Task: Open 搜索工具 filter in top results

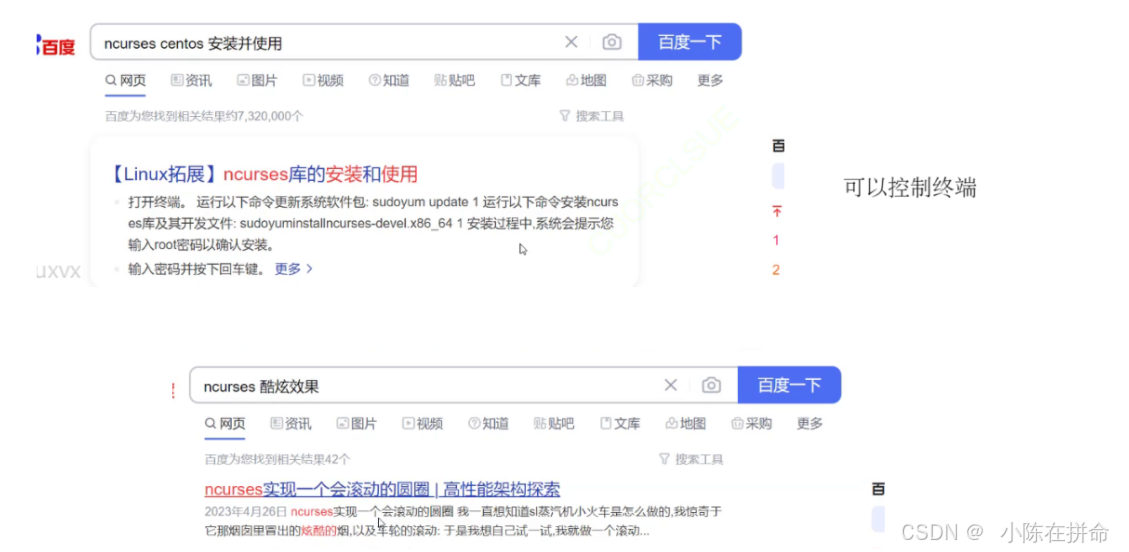Action: tap(592, 116)
